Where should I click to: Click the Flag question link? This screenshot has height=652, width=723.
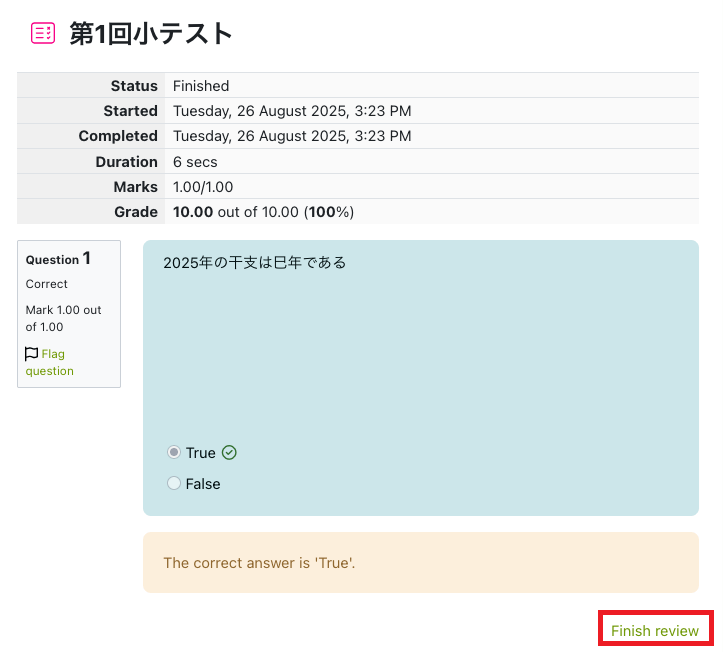[x=50, y=362]
